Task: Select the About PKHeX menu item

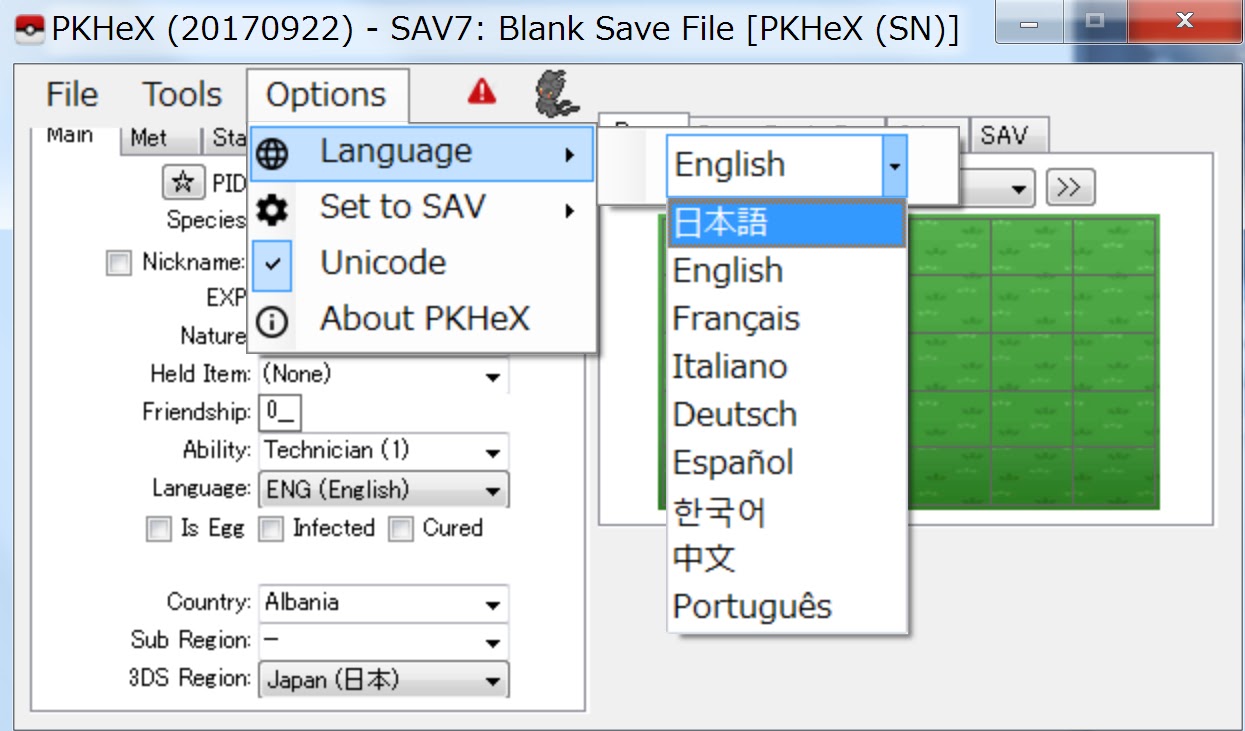Action: (421, 321)
